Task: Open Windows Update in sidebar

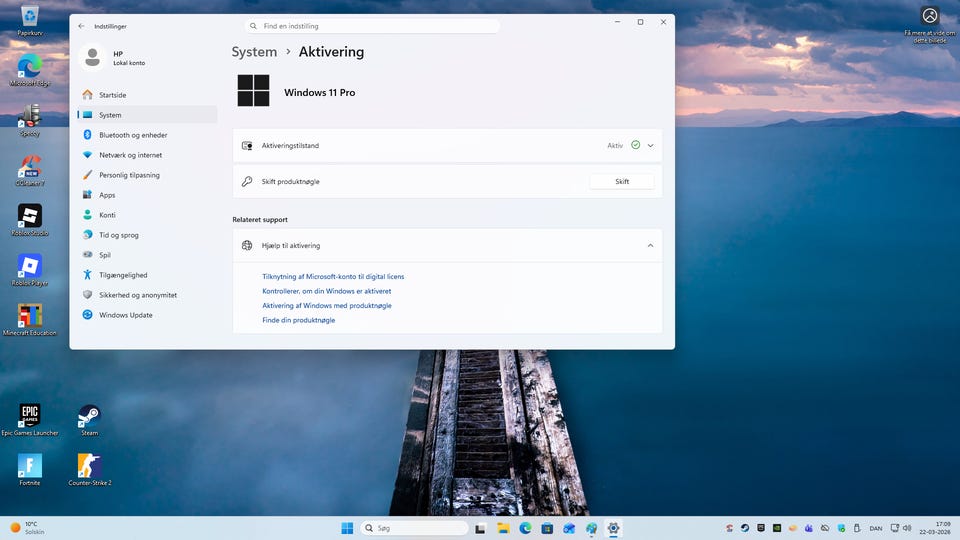Action: (x=125, y=315)
